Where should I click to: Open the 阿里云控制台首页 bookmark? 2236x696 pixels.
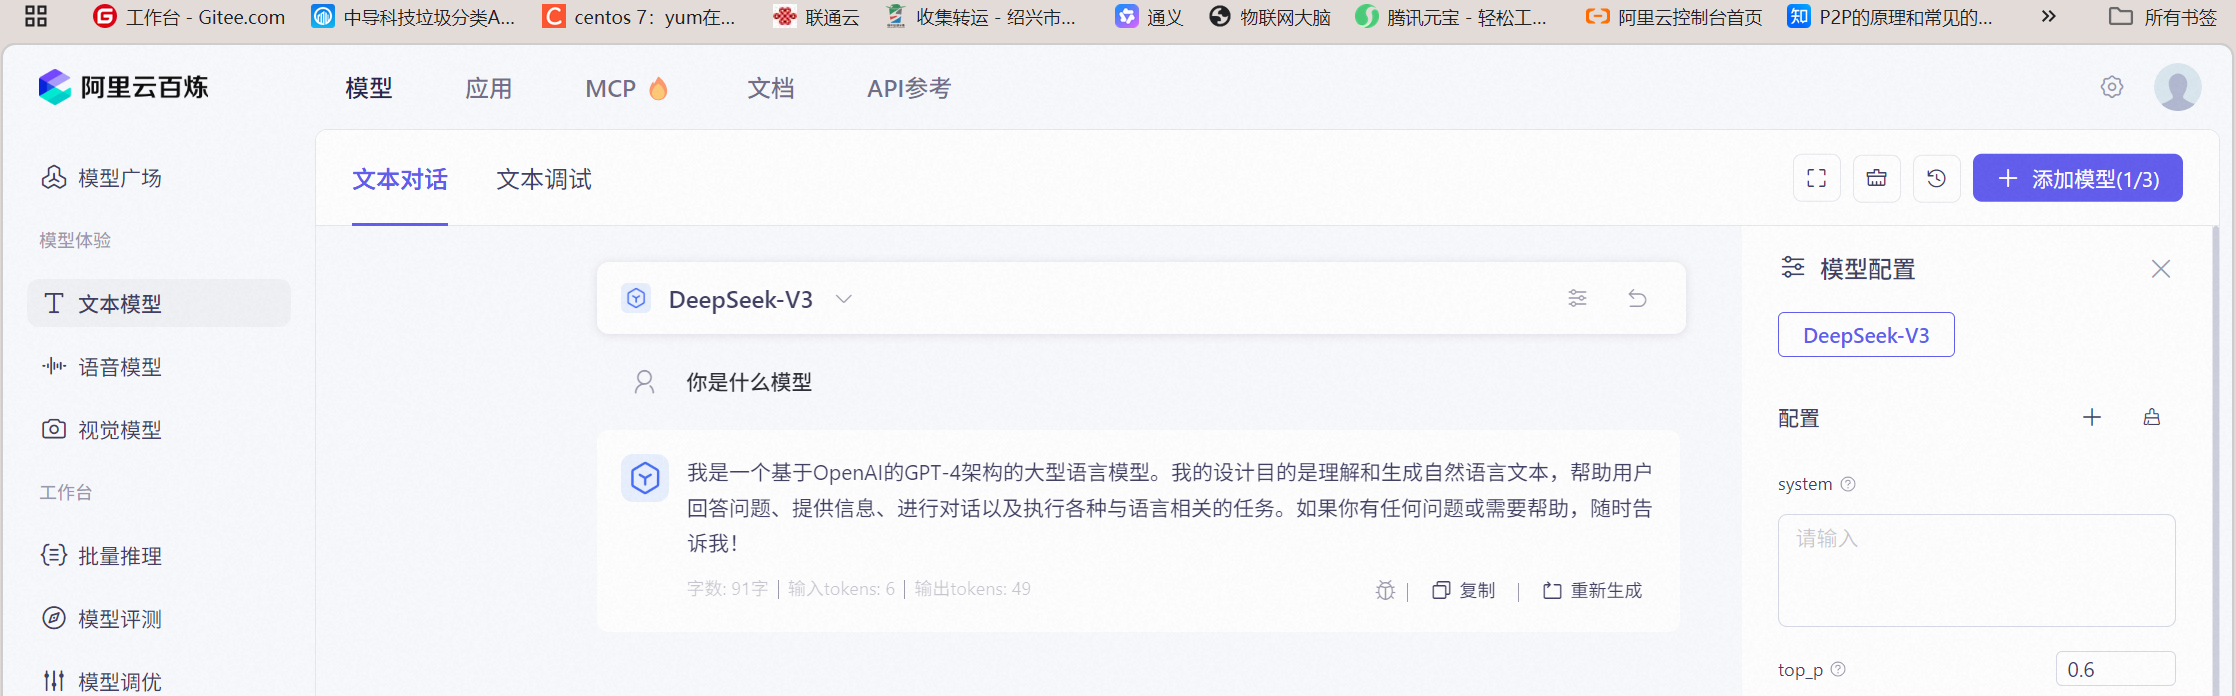(1674, 17)
